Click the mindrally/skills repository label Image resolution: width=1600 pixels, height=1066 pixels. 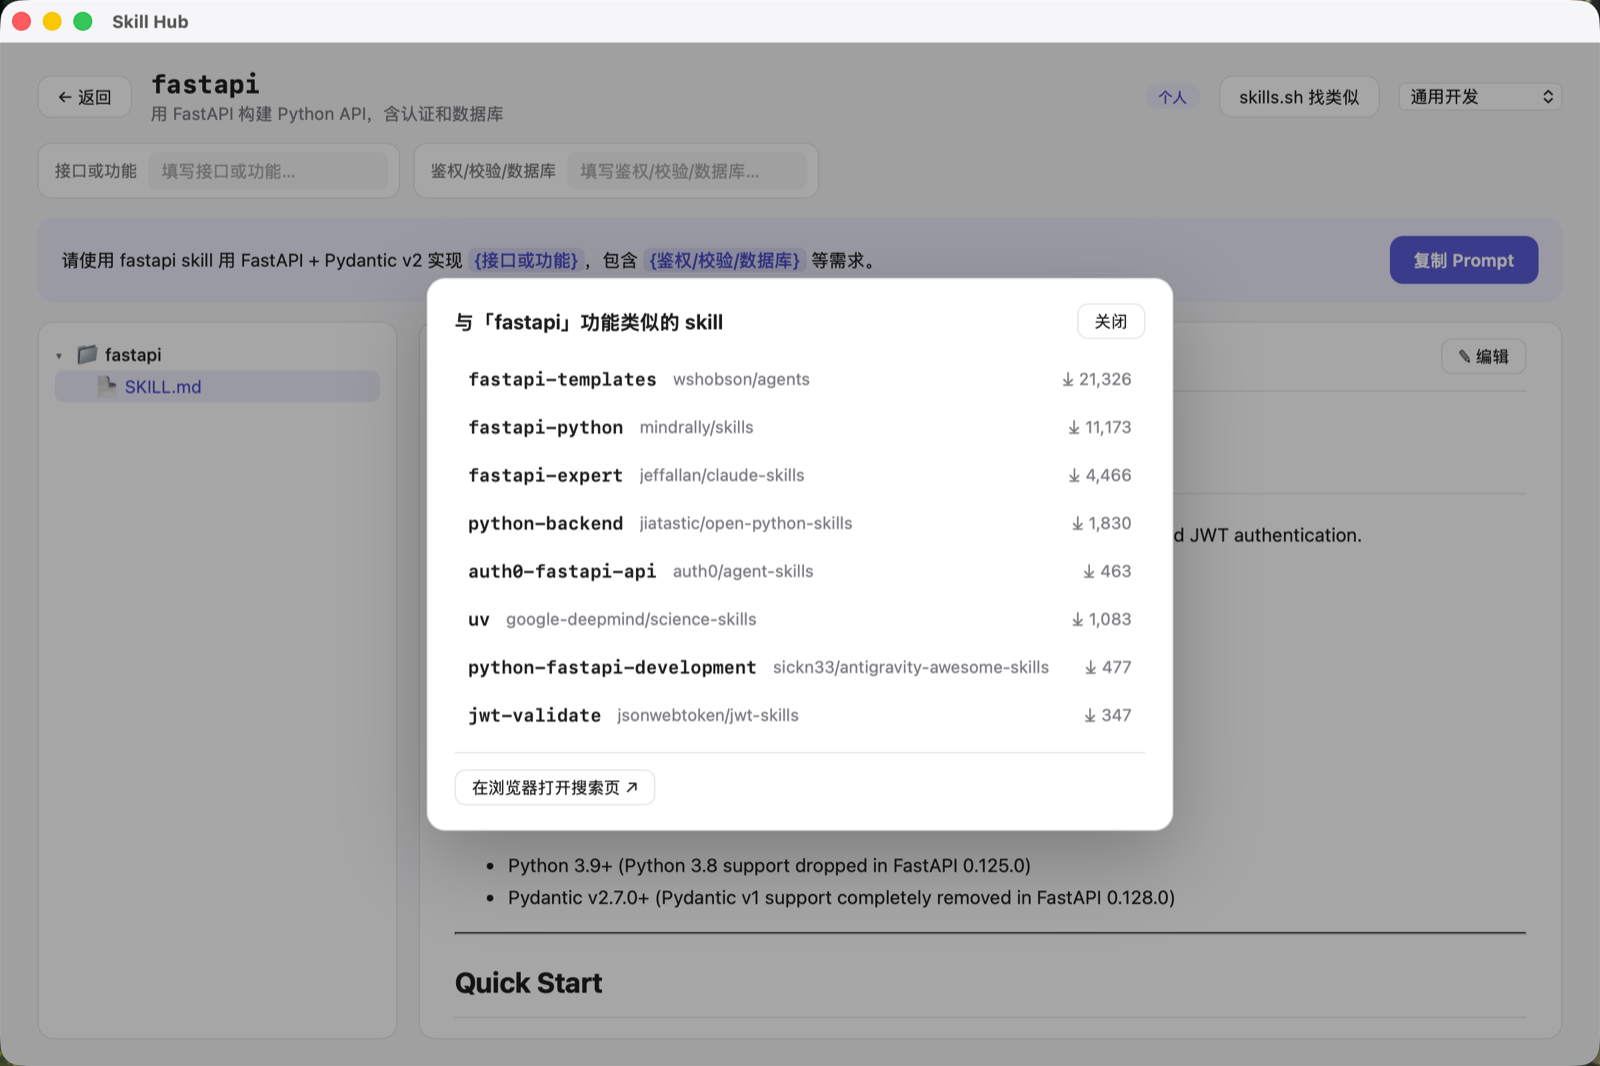tap(696, 427)
